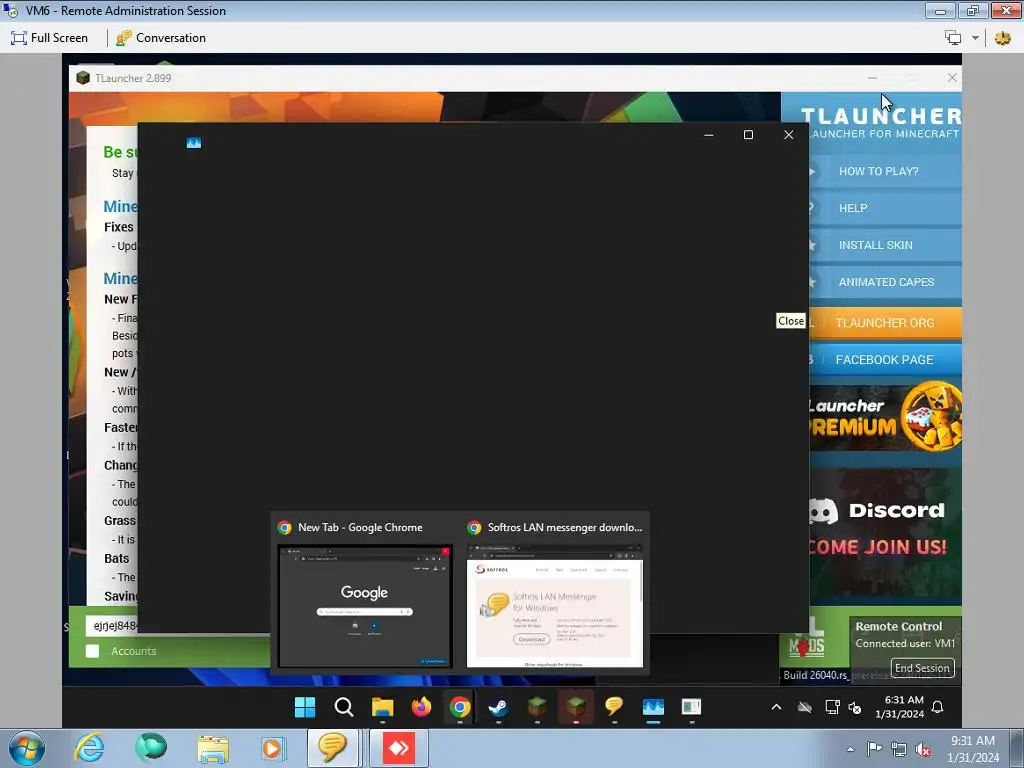End the remote control session

click(921, 668)
